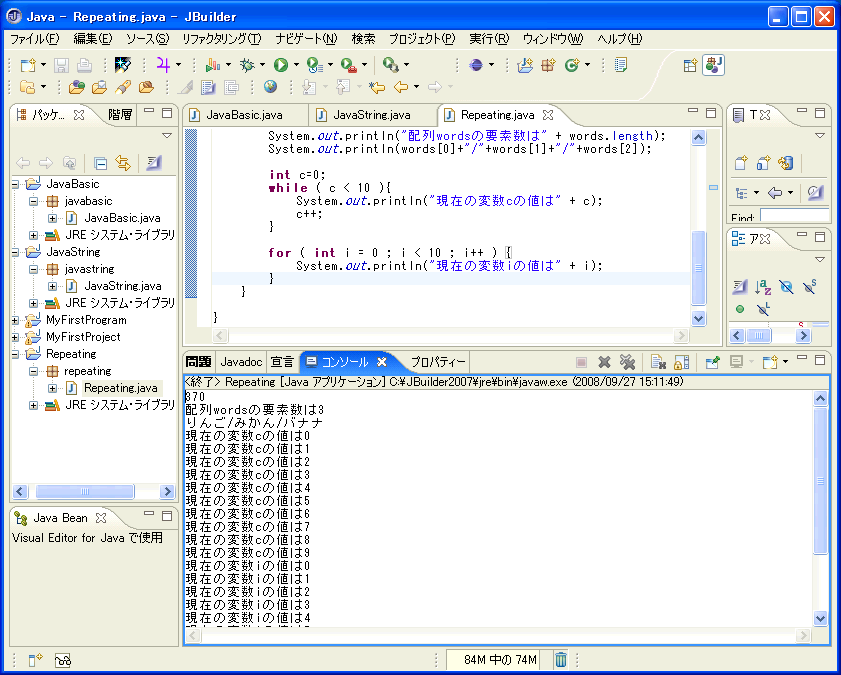
Task: Click the Find input field in right panel
Action: pos(794,217)
